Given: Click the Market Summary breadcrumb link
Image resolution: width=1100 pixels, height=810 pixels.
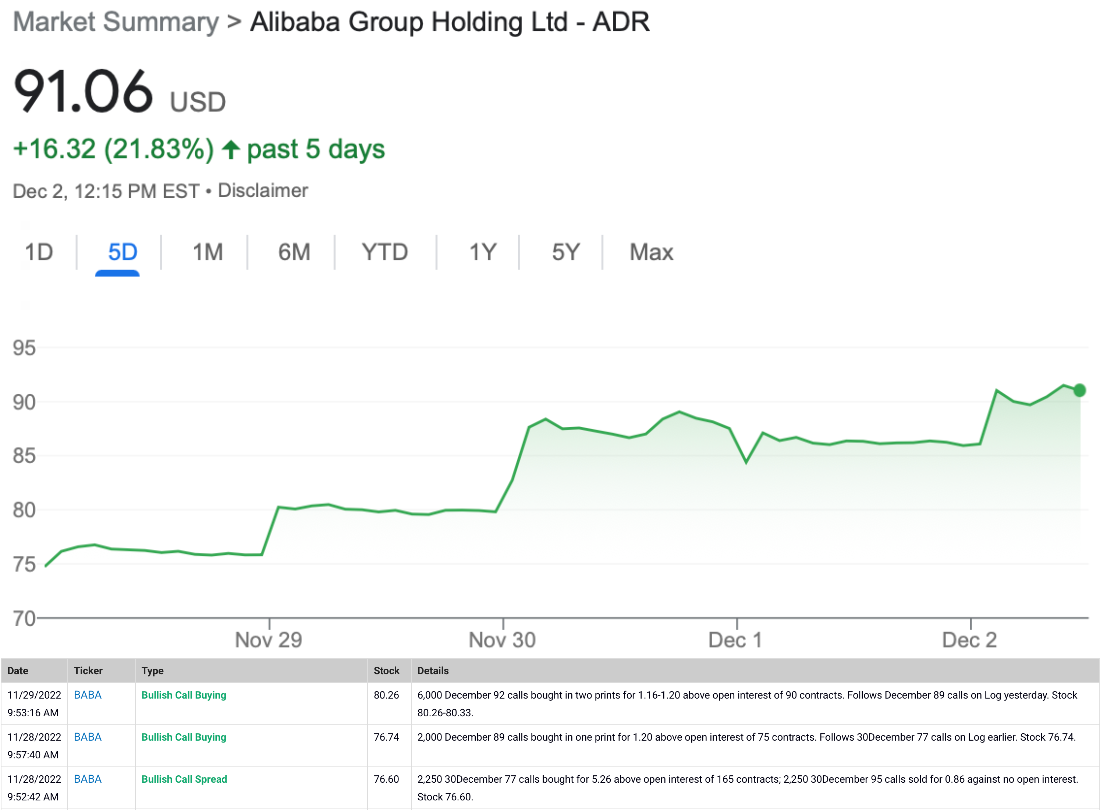Looking at the screenshot, I should coord(116,22).
